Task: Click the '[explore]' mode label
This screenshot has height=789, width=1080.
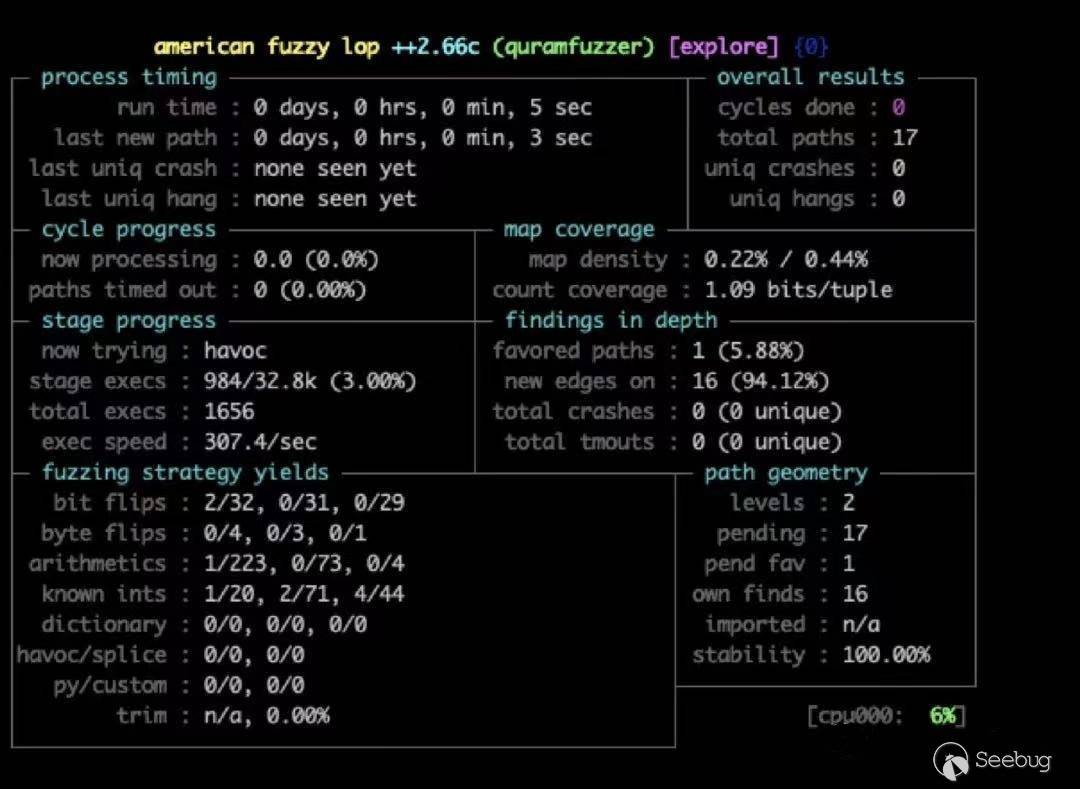Action: pyautogui.click(x=723, y=47)
